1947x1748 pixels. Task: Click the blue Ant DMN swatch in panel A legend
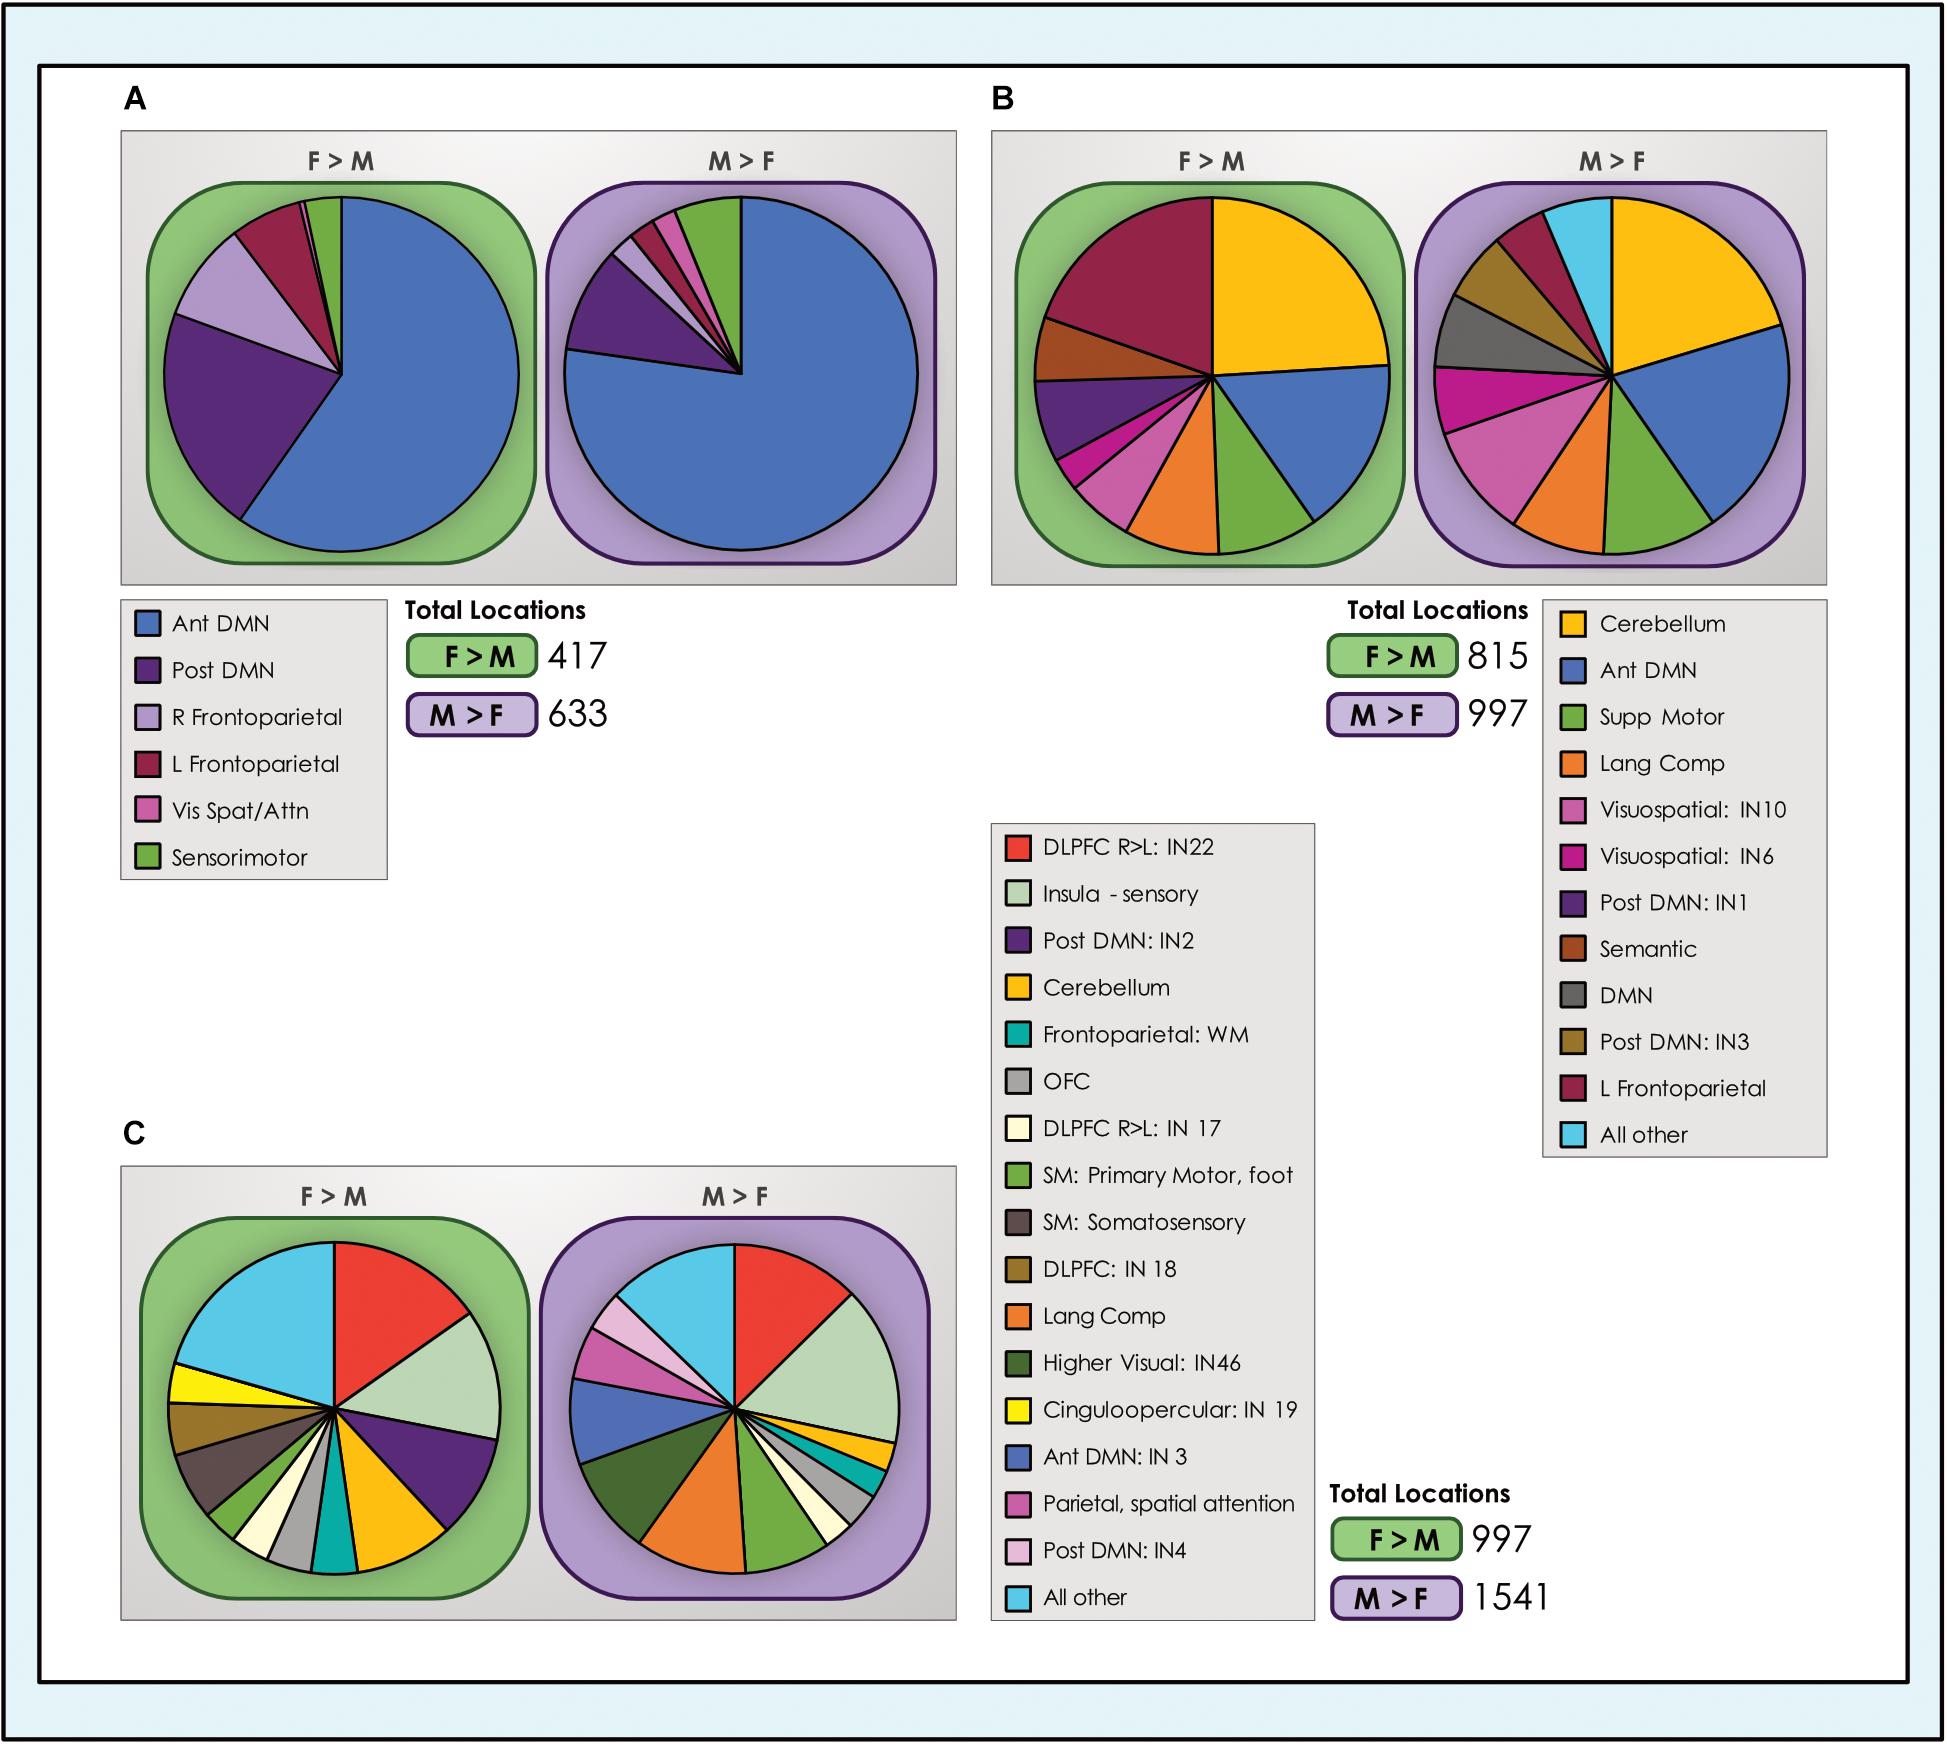click(148, 624)
